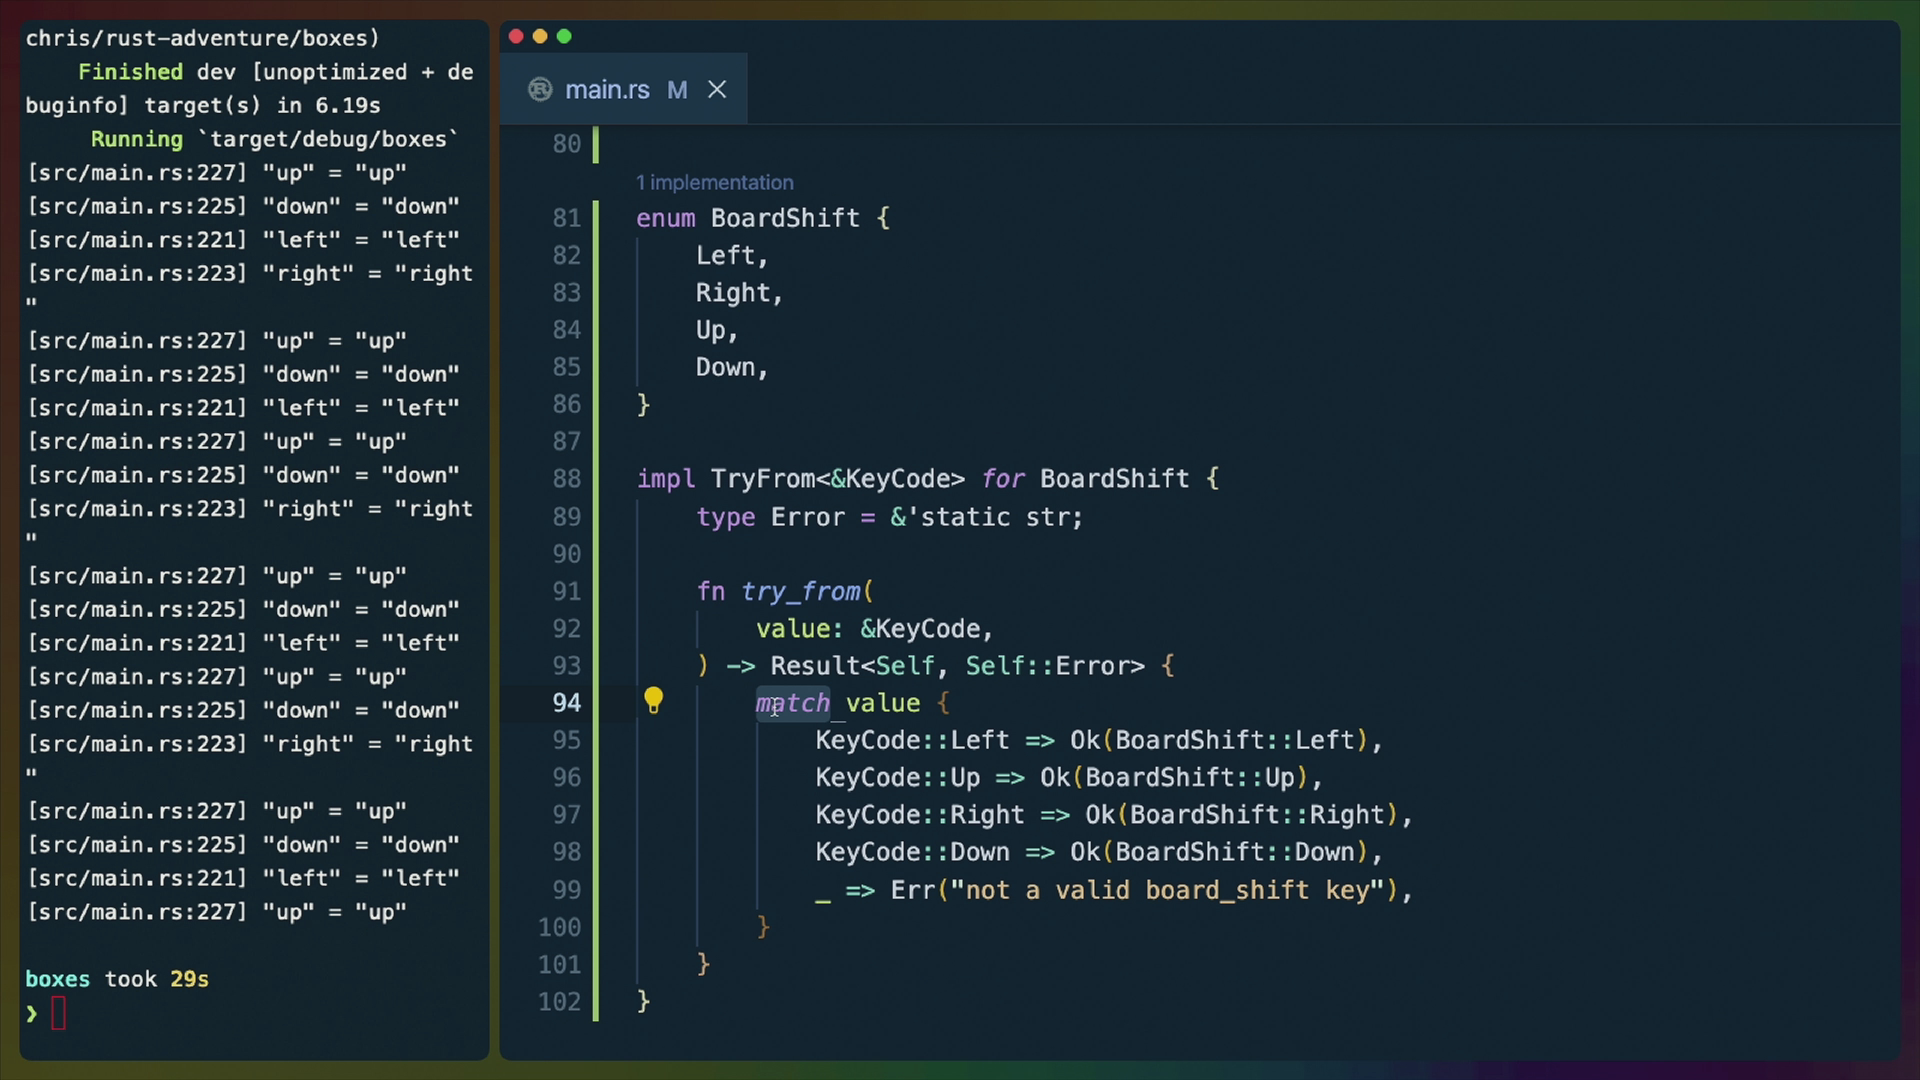Click the arrow prompt symbol in the terminal
This screenshot has width=1920, height=1080.
pos(33,1013)
